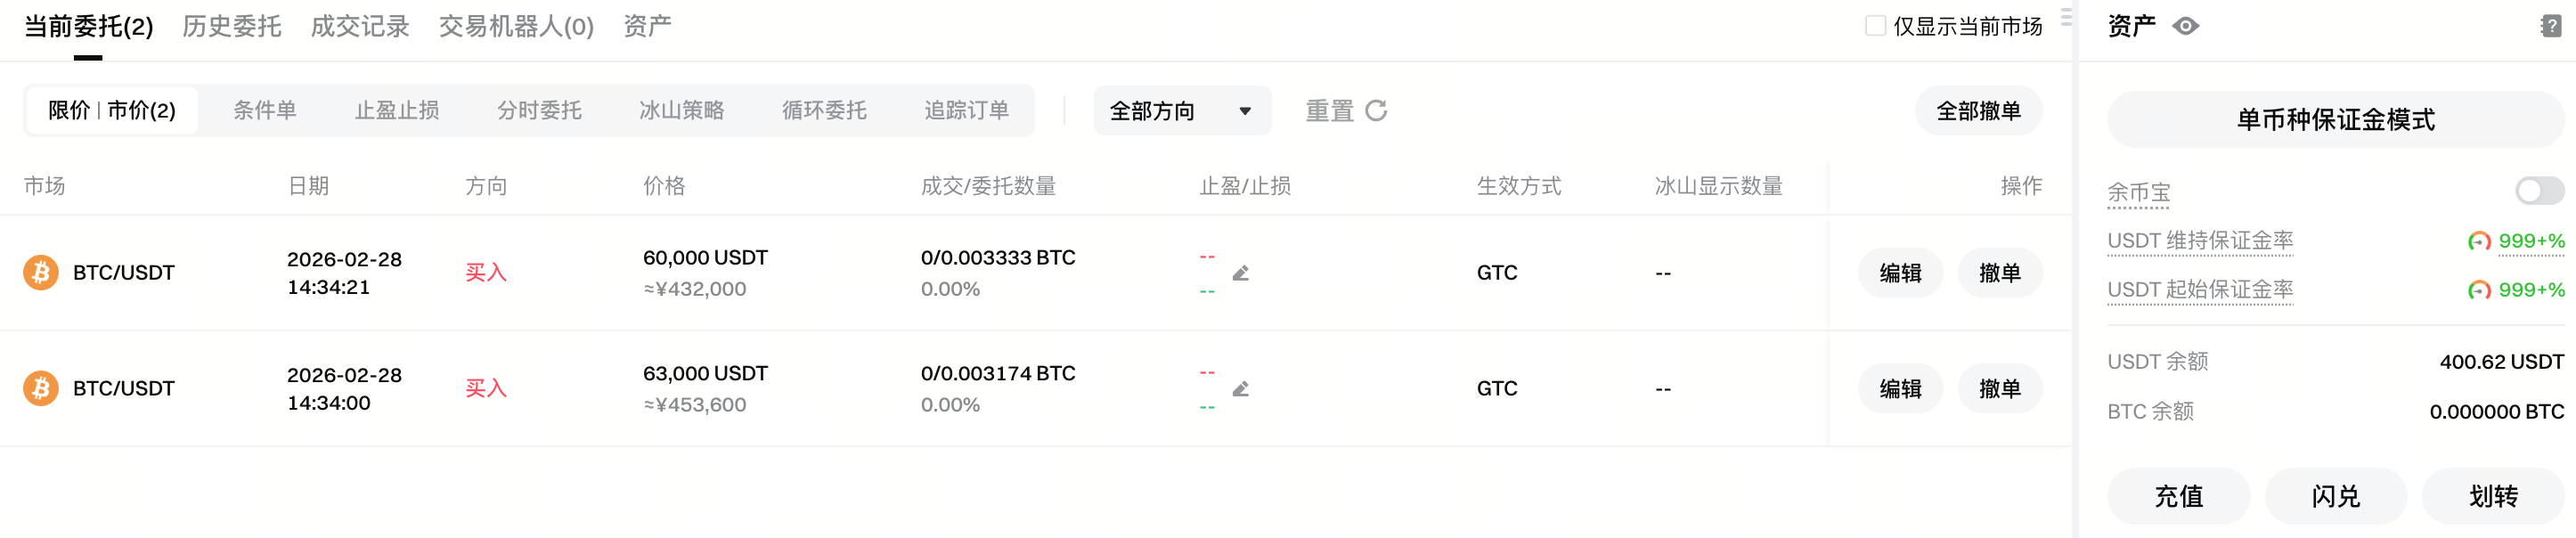Switch to the 历史委托 tab

click(x=231, y=27)
